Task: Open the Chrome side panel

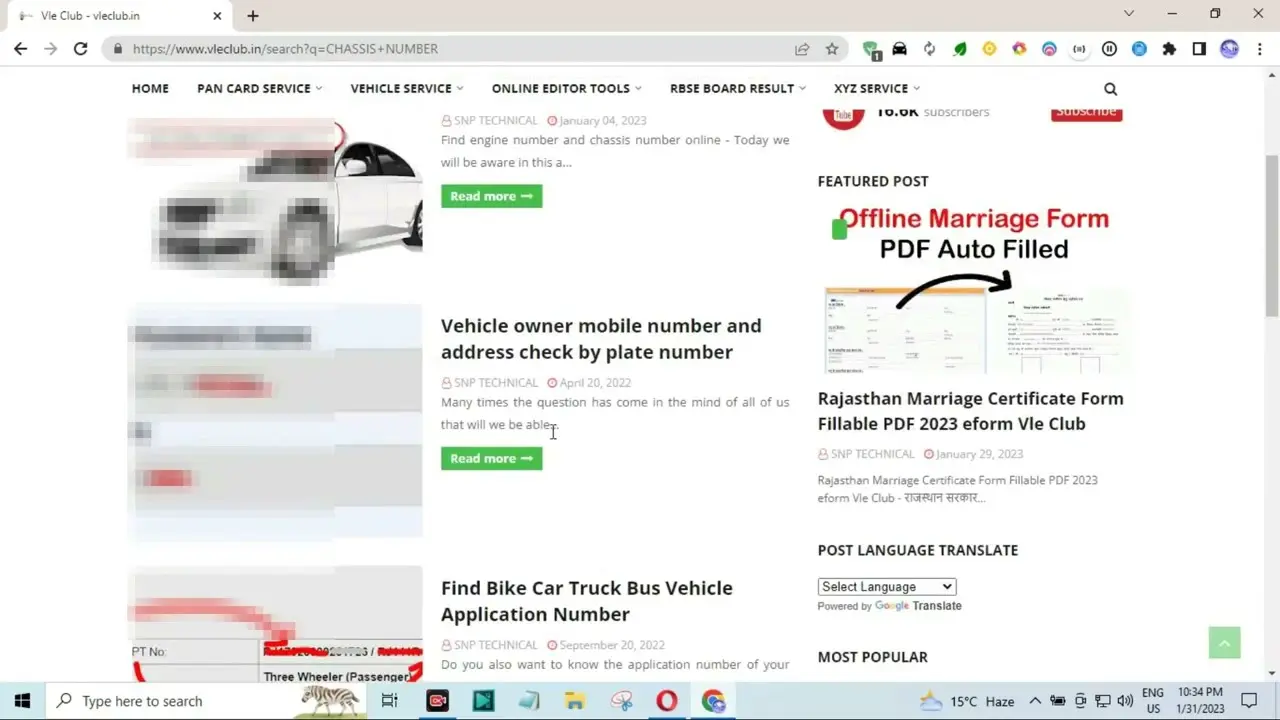Action: pos(1199,49)
